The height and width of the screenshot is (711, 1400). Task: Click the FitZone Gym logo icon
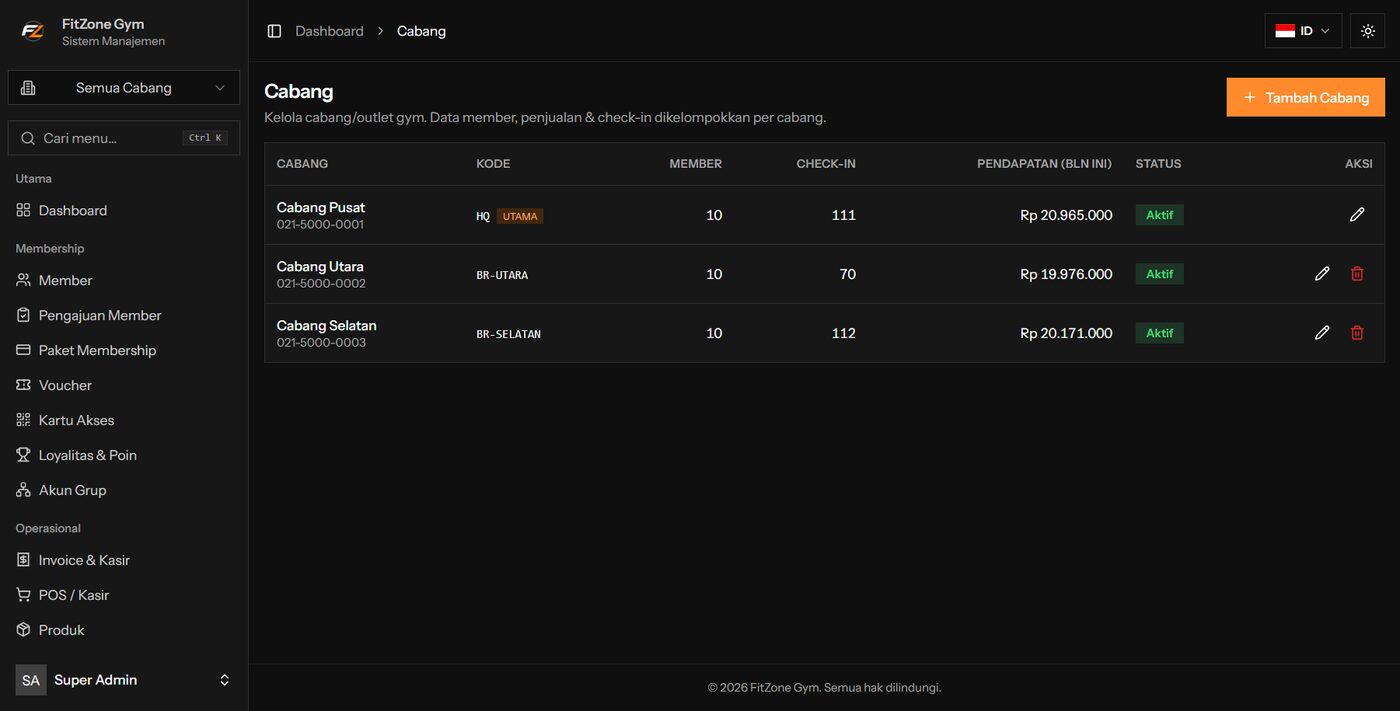[32, 31]
